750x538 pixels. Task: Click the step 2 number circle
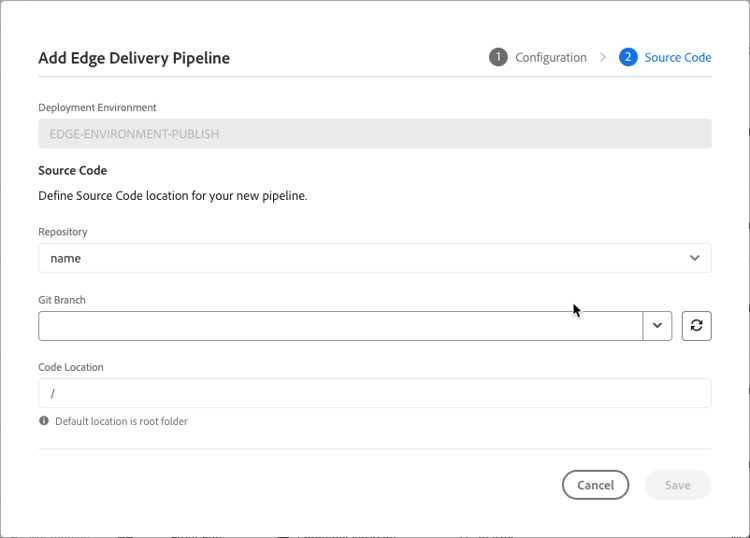[x=628, y=57]
